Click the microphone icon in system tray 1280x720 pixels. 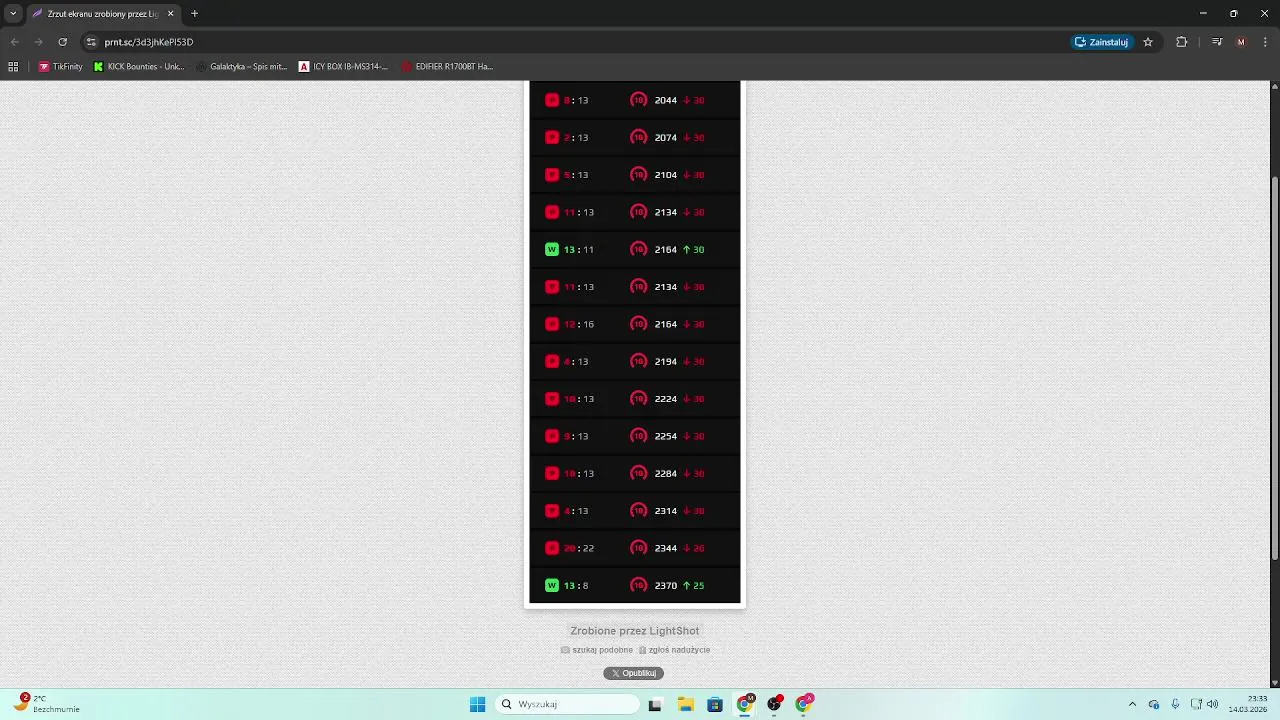(1175, 704)
